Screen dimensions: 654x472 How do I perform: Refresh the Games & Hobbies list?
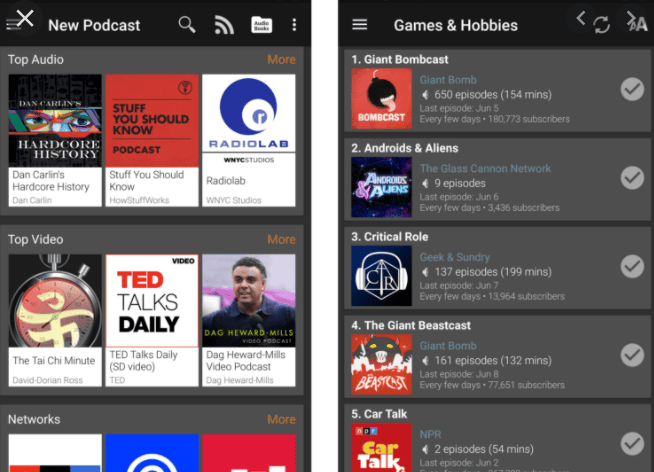tap(601, 25)
